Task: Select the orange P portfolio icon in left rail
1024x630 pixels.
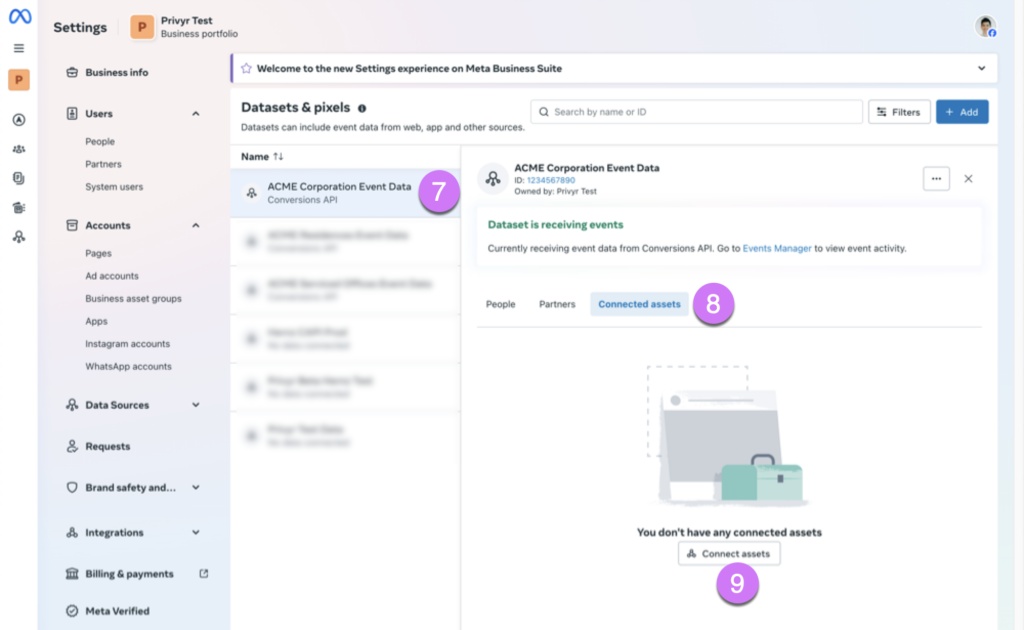Action: coord(19,80)
